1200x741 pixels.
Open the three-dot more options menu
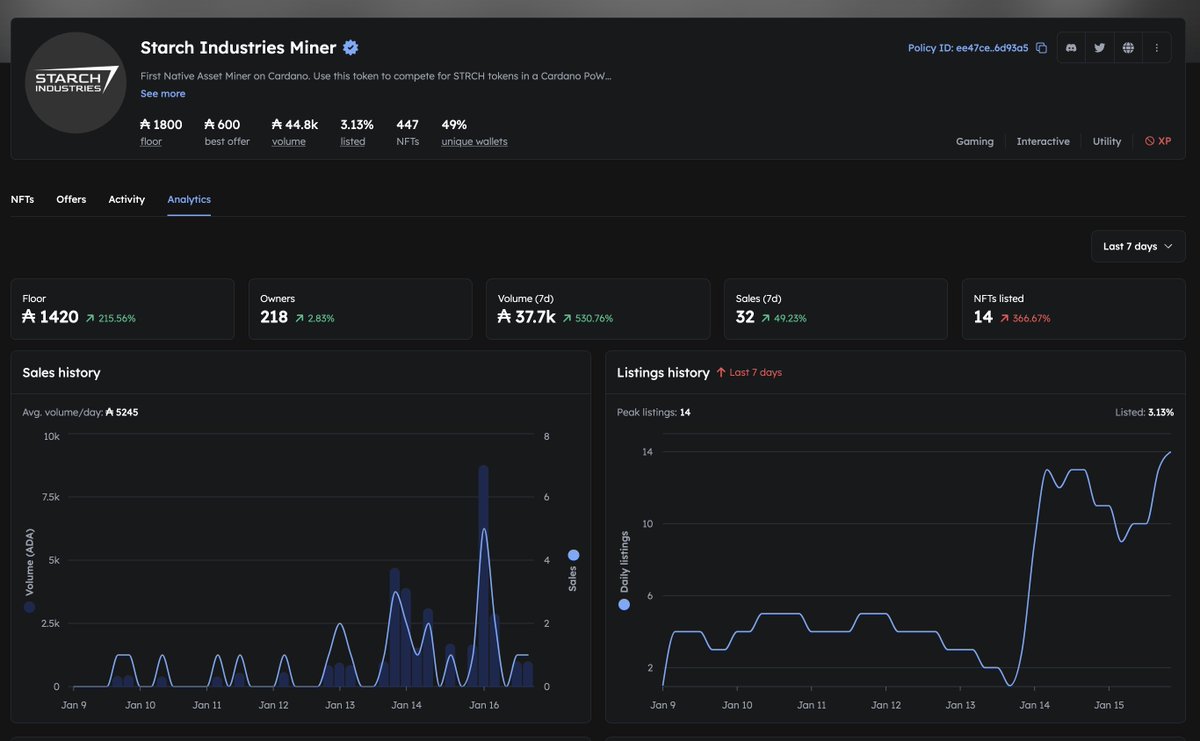[x=1157, y=48]
